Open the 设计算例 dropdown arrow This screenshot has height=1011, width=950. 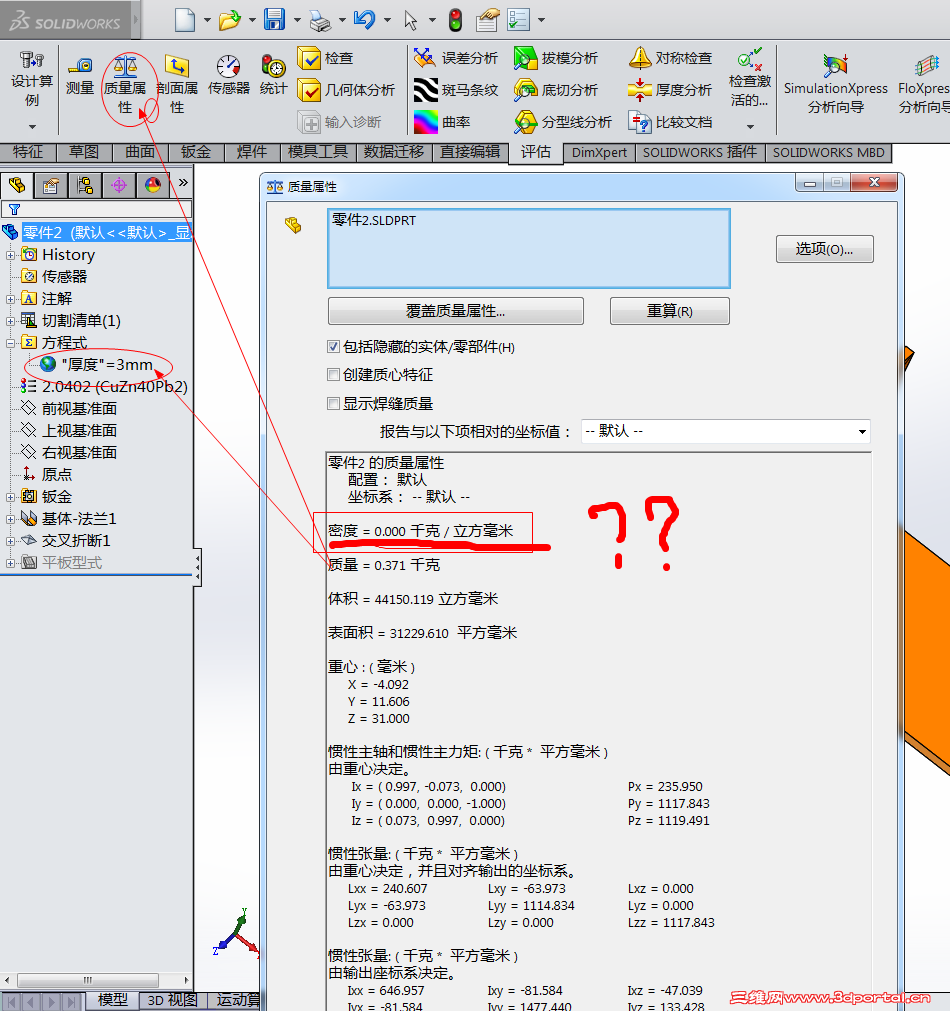click(x=32, y=127)
